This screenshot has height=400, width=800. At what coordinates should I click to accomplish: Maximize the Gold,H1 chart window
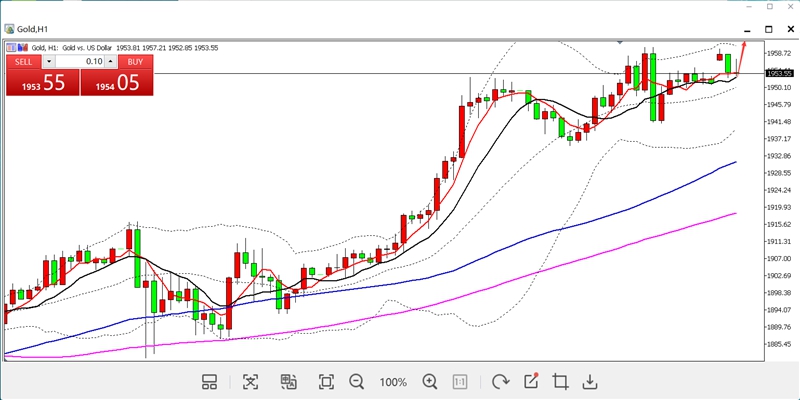769,30
